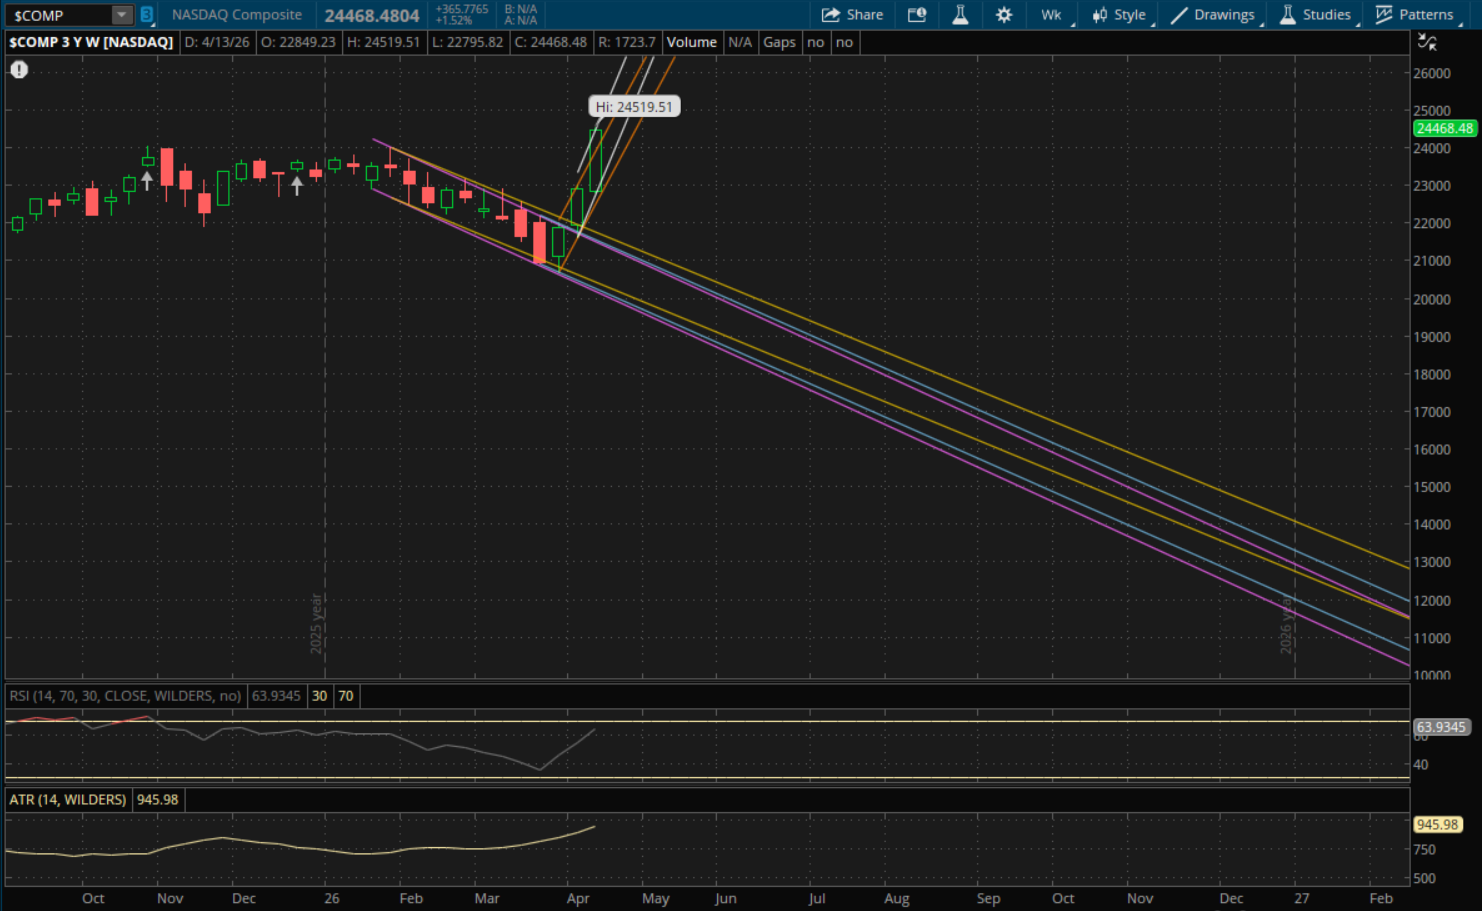Toggle the Volume label in chart header
This screenshot has height=911, width=1482.
(691, 42)
